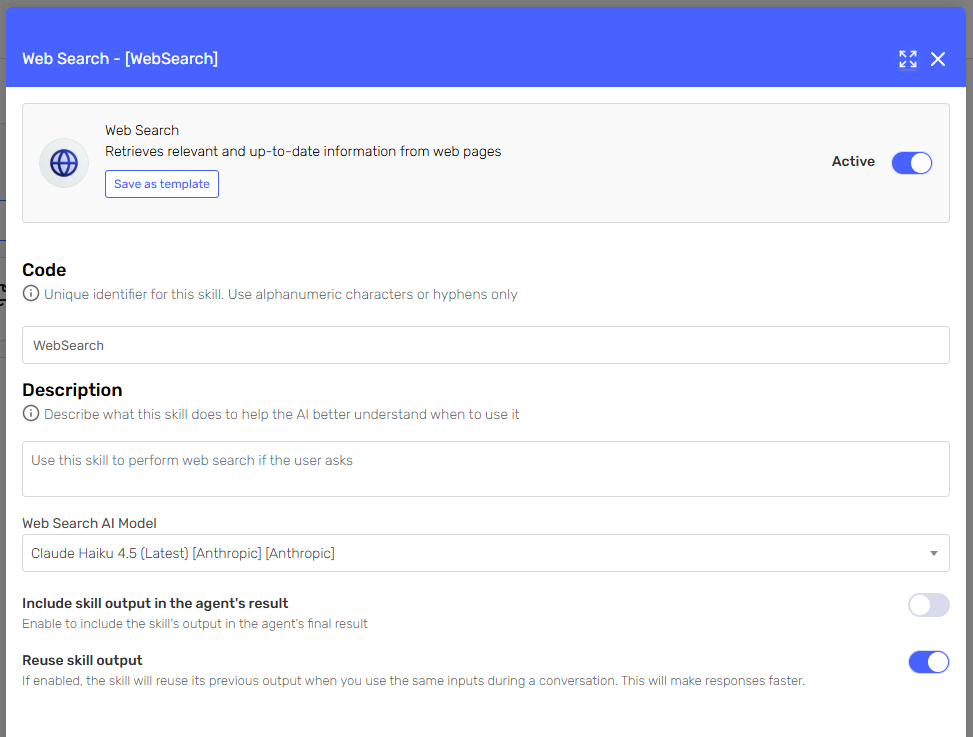
Task: Save this skill as a template
Action: pos(162,184)
